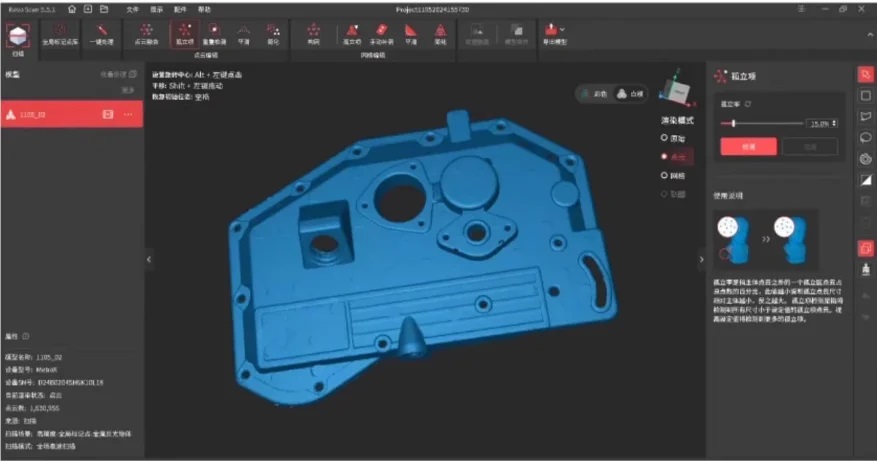Select 网格 render mode radio button
The height and width of the screenshot is (461, 877).
663,175
